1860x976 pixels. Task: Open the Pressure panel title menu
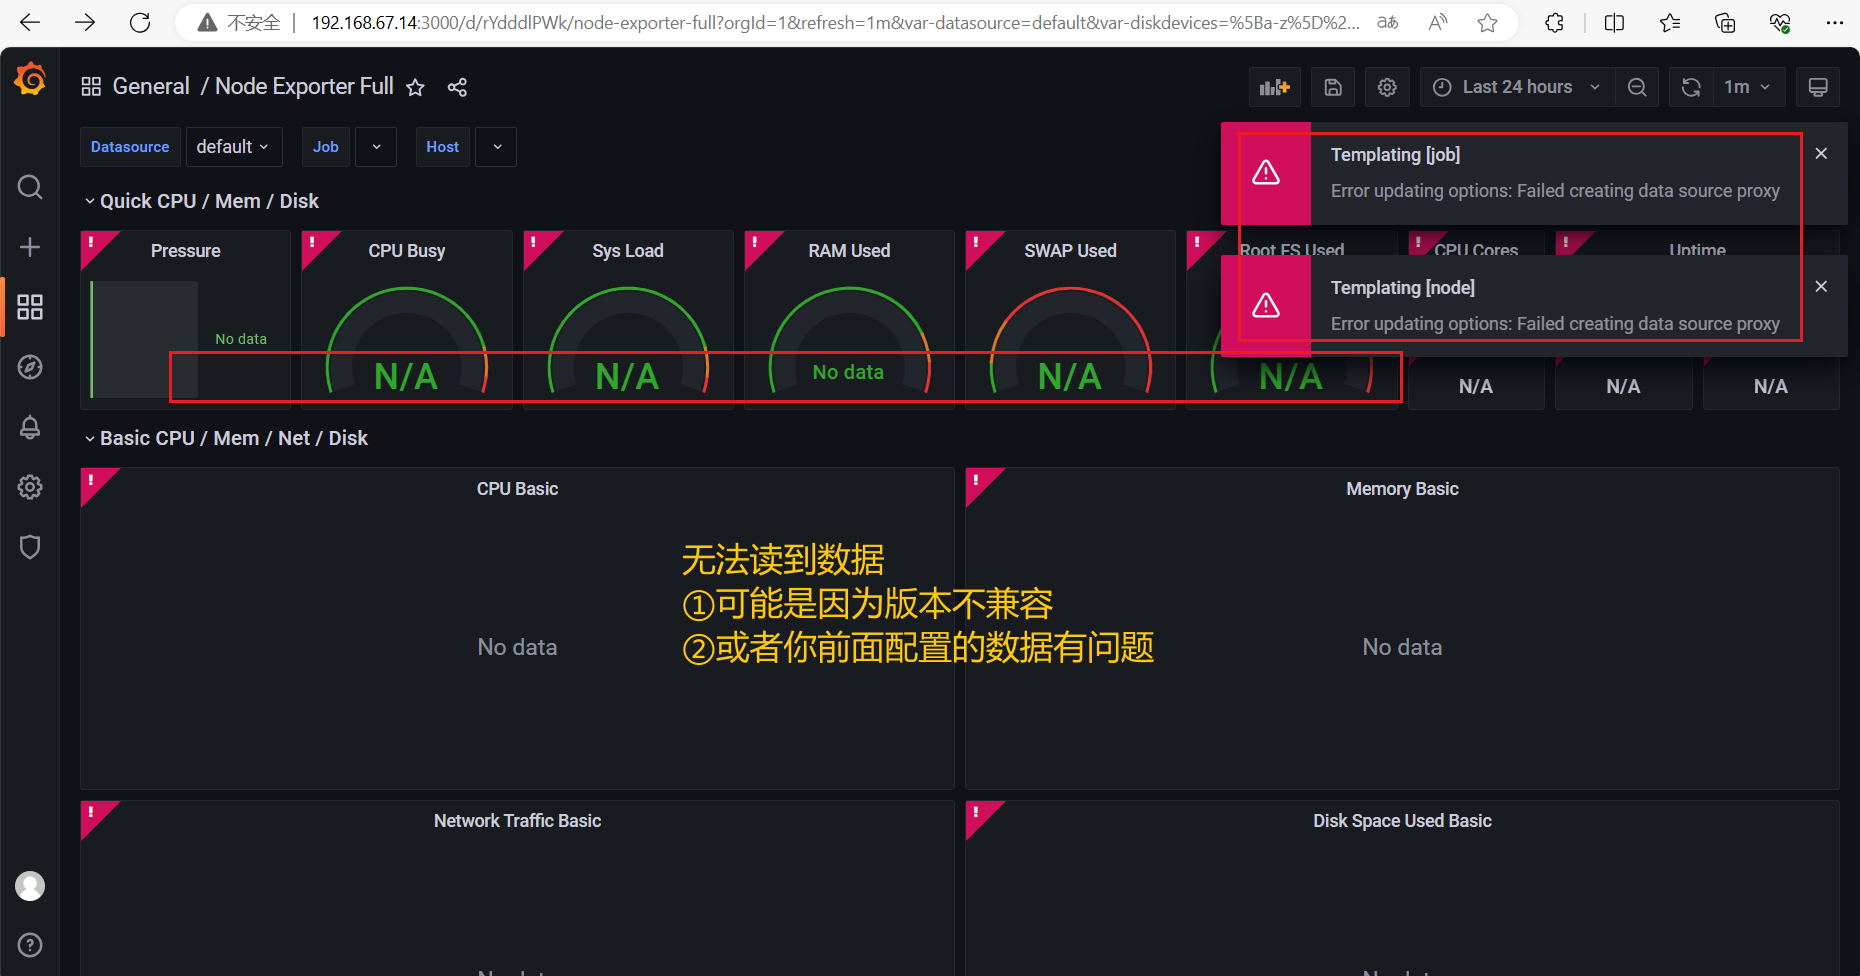[x=186, y=251]
